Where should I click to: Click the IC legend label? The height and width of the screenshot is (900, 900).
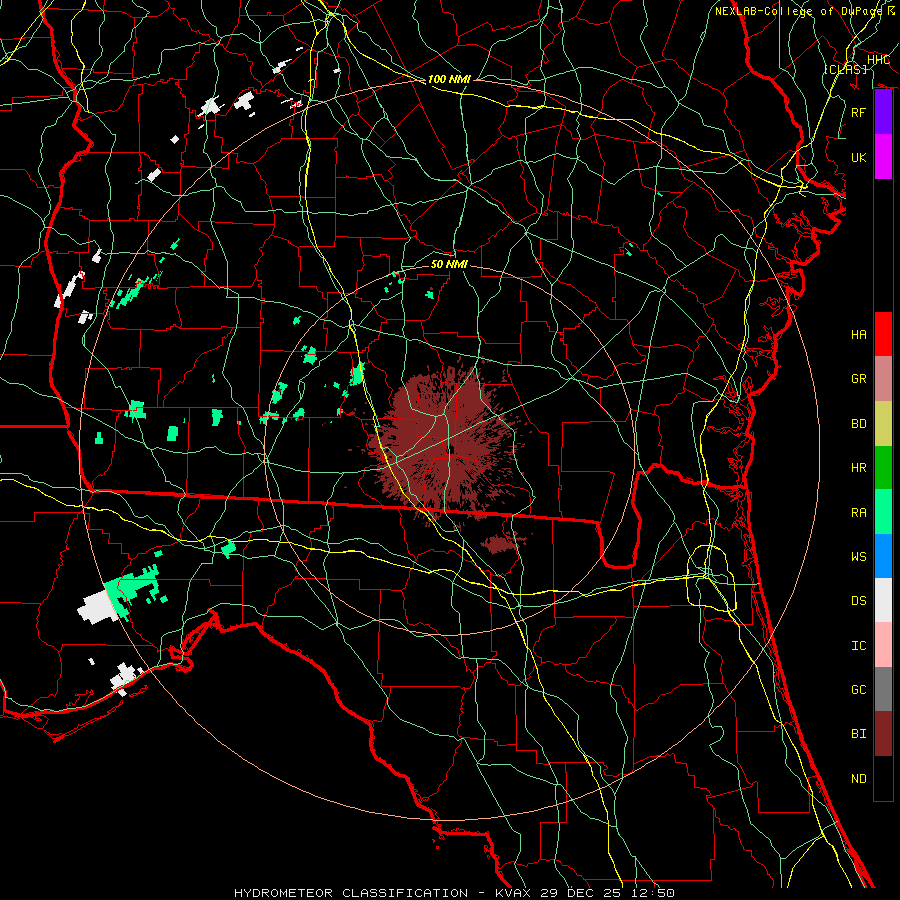pos(858,645)
